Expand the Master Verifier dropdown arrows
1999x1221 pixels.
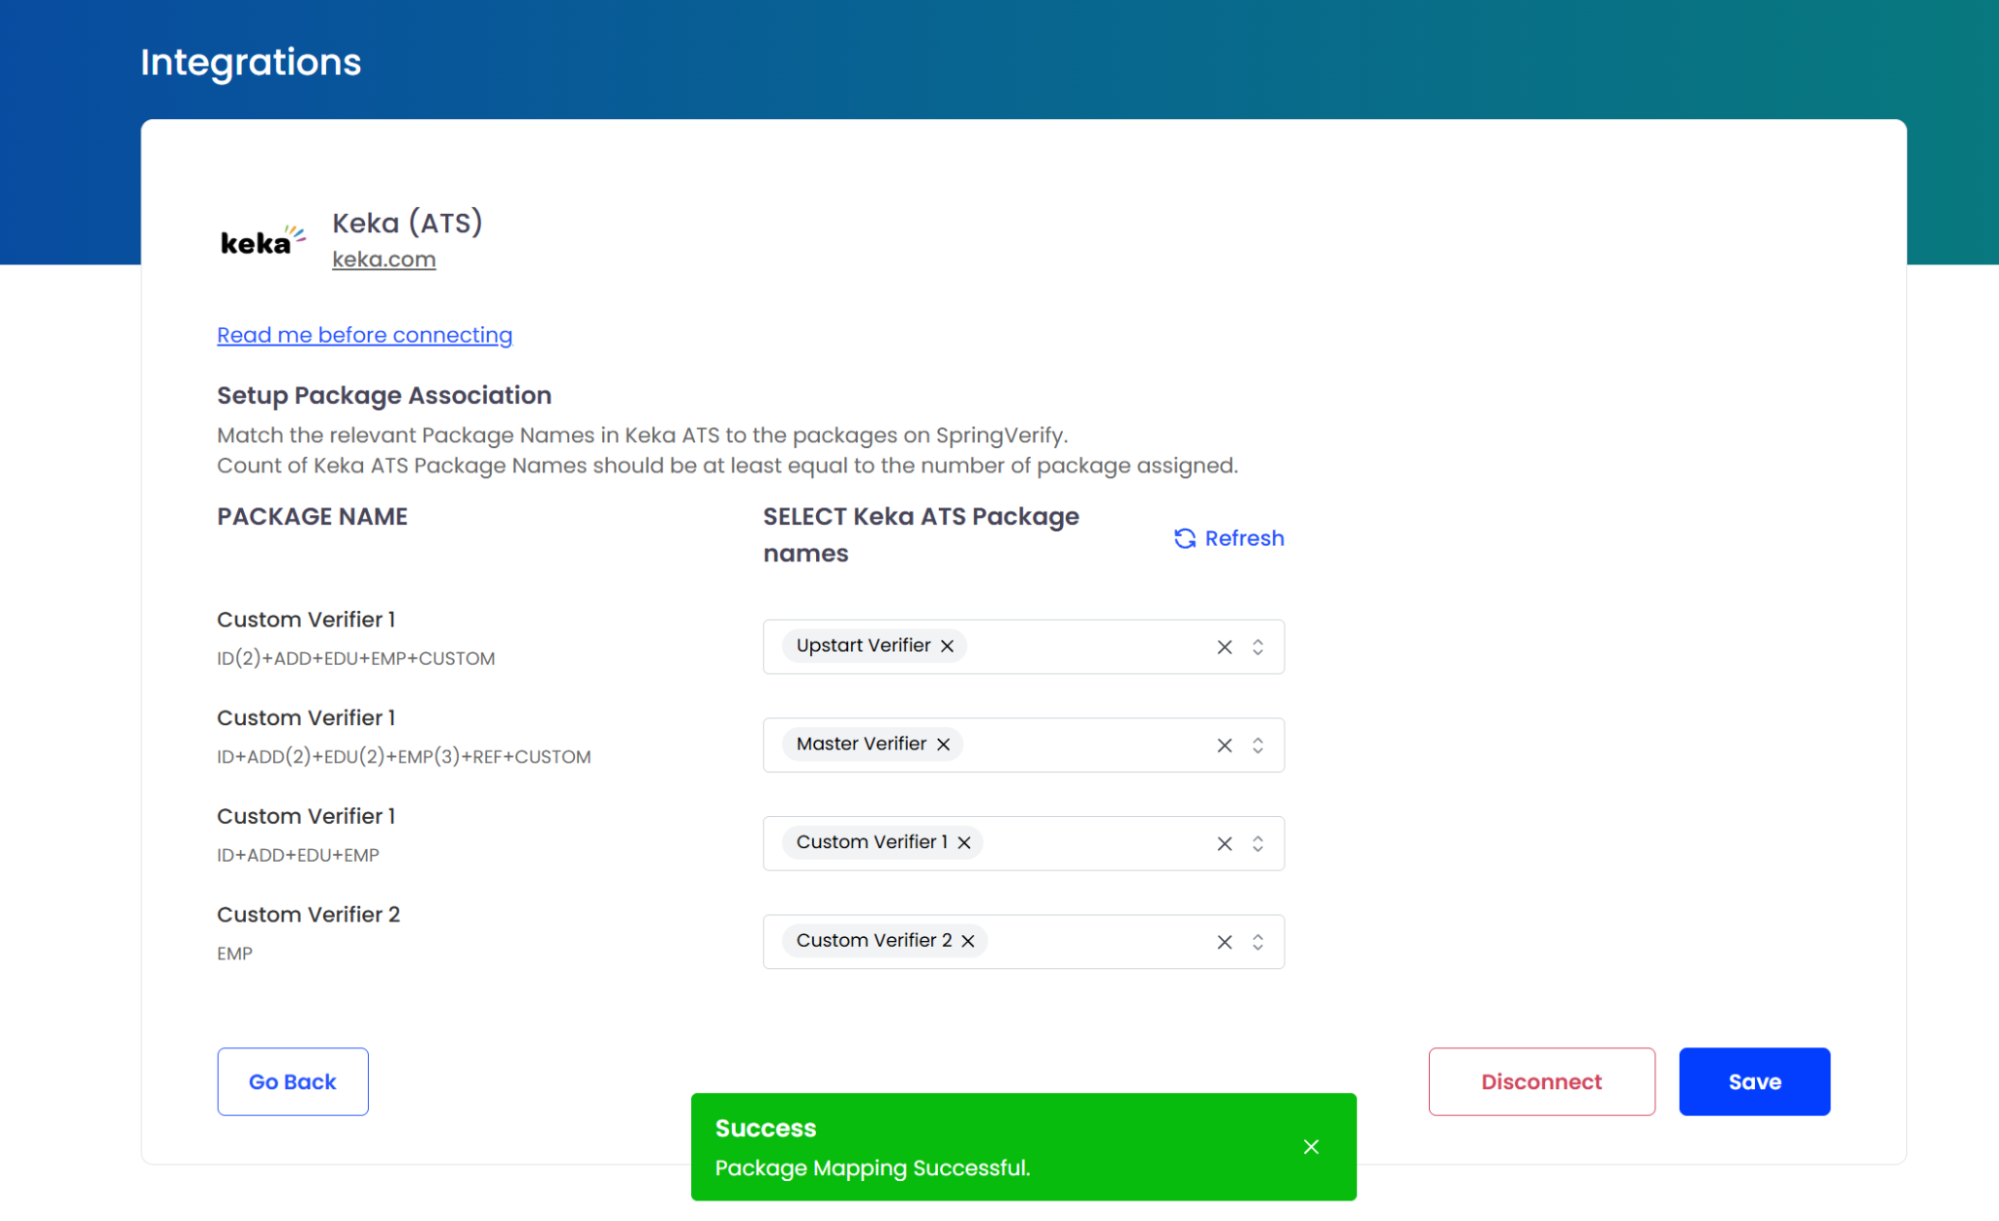(1258, 745)
